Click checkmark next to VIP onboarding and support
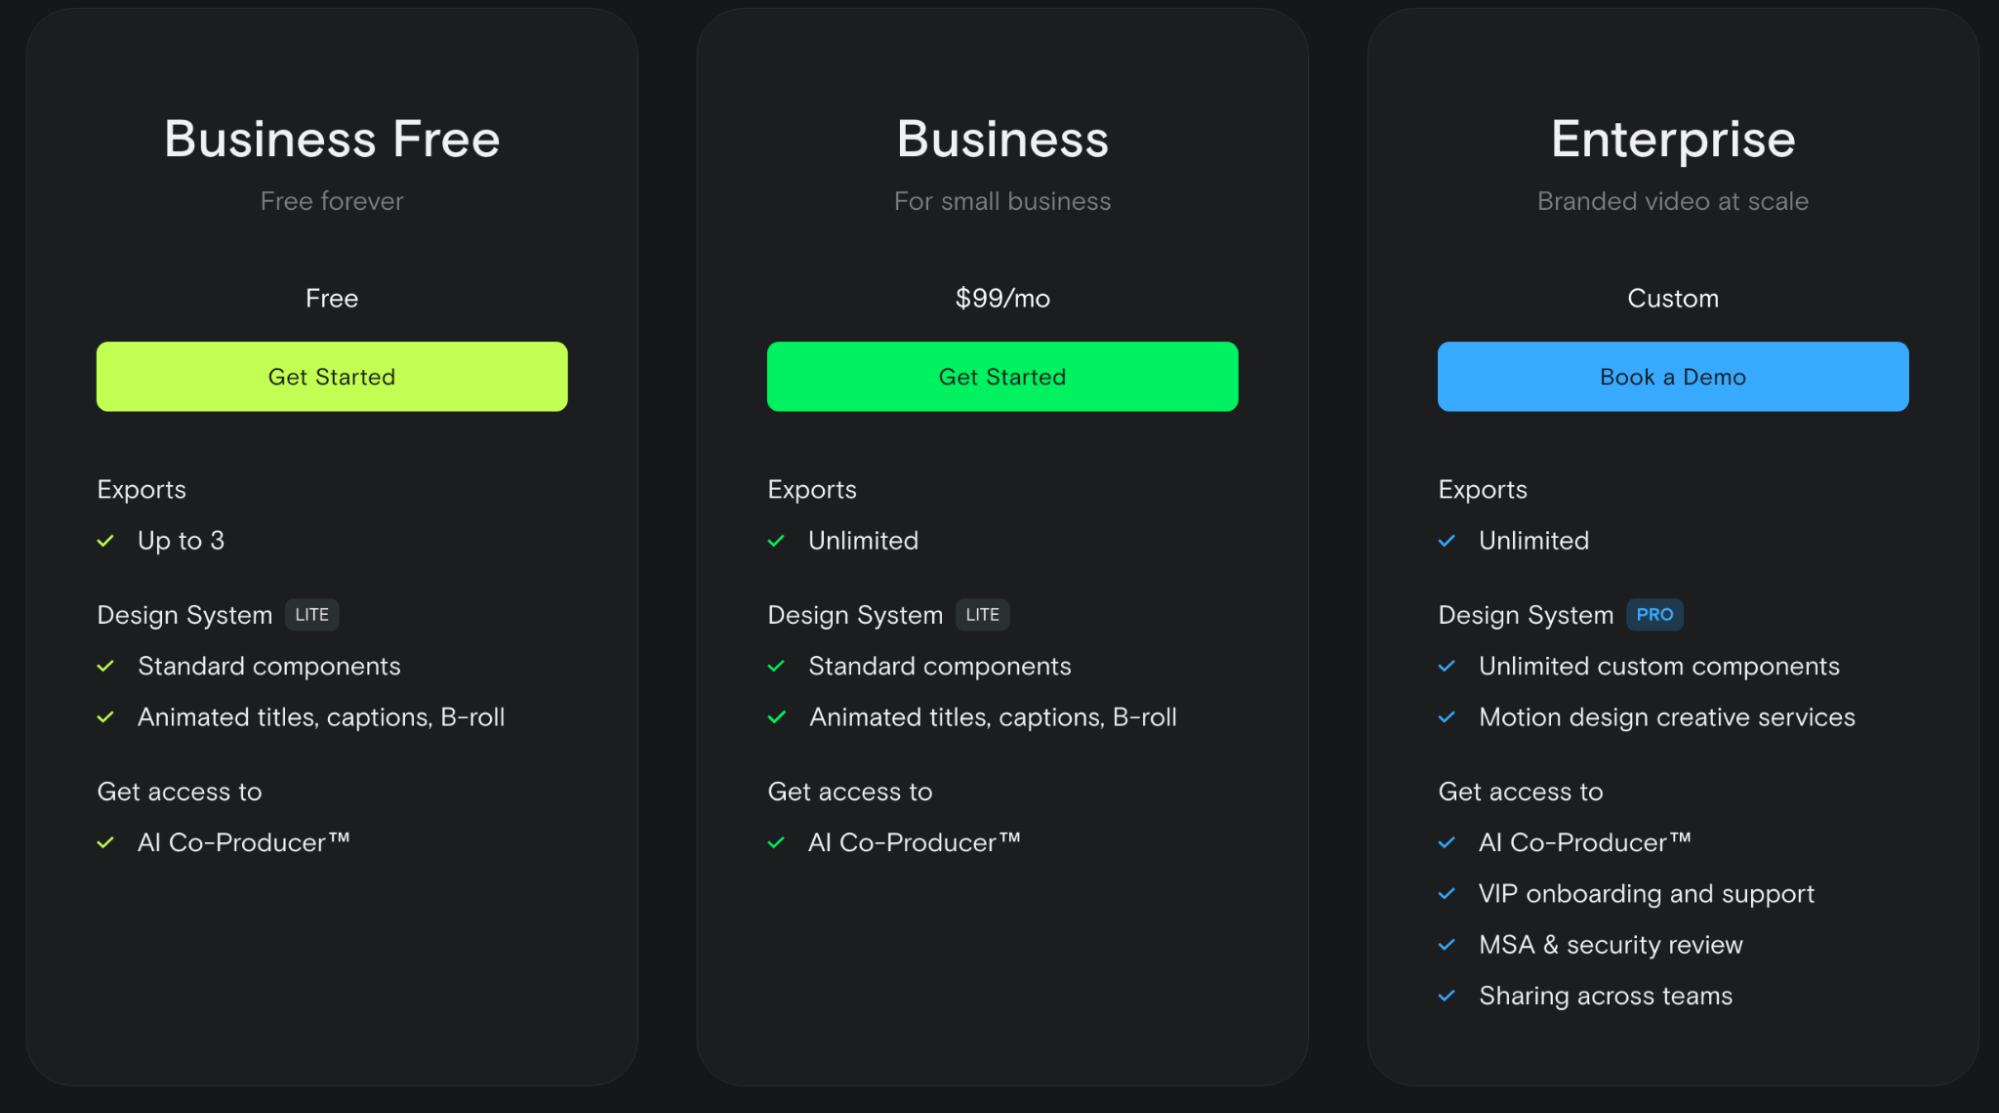This screenshot has height=1113, width=1999. click(x=1446, y=894)
